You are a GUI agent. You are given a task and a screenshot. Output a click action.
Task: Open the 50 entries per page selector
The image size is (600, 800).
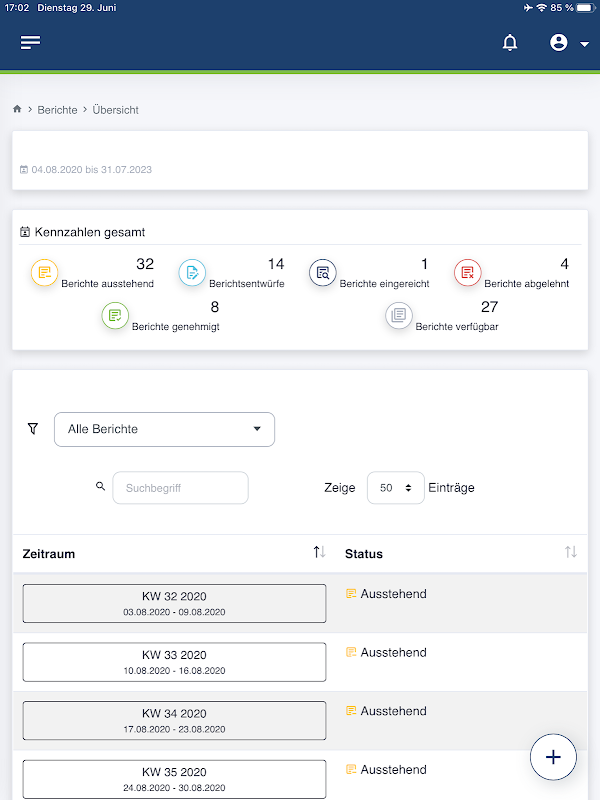[x=396, y=488]
